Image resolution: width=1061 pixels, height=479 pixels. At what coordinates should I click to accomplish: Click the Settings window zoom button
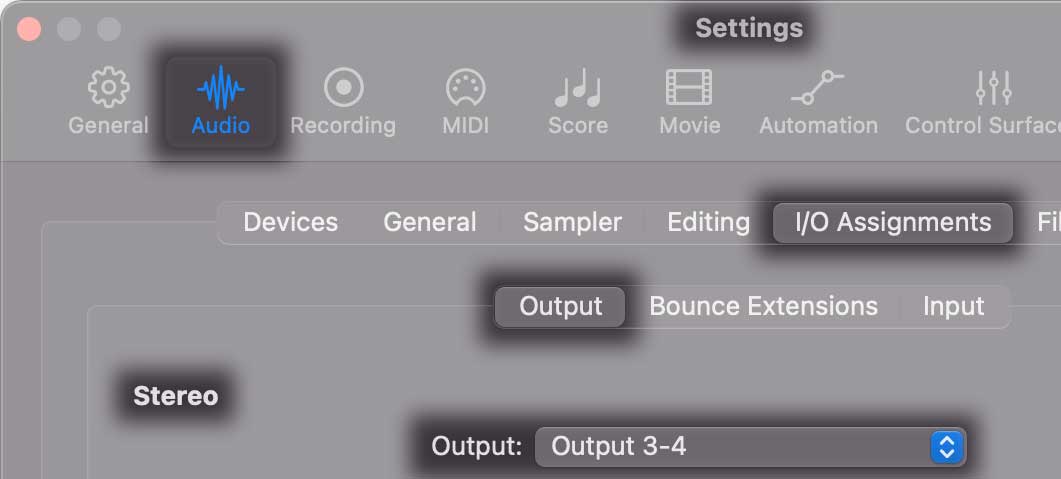click(108, 29)
